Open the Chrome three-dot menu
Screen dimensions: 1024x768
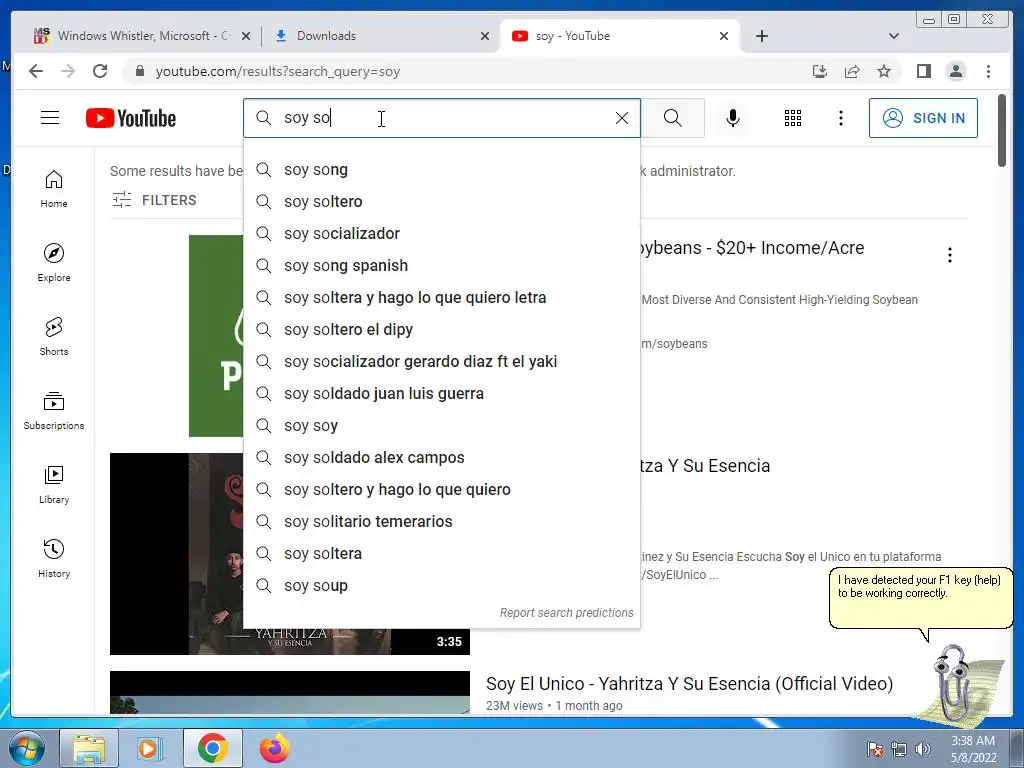(988, 71)
